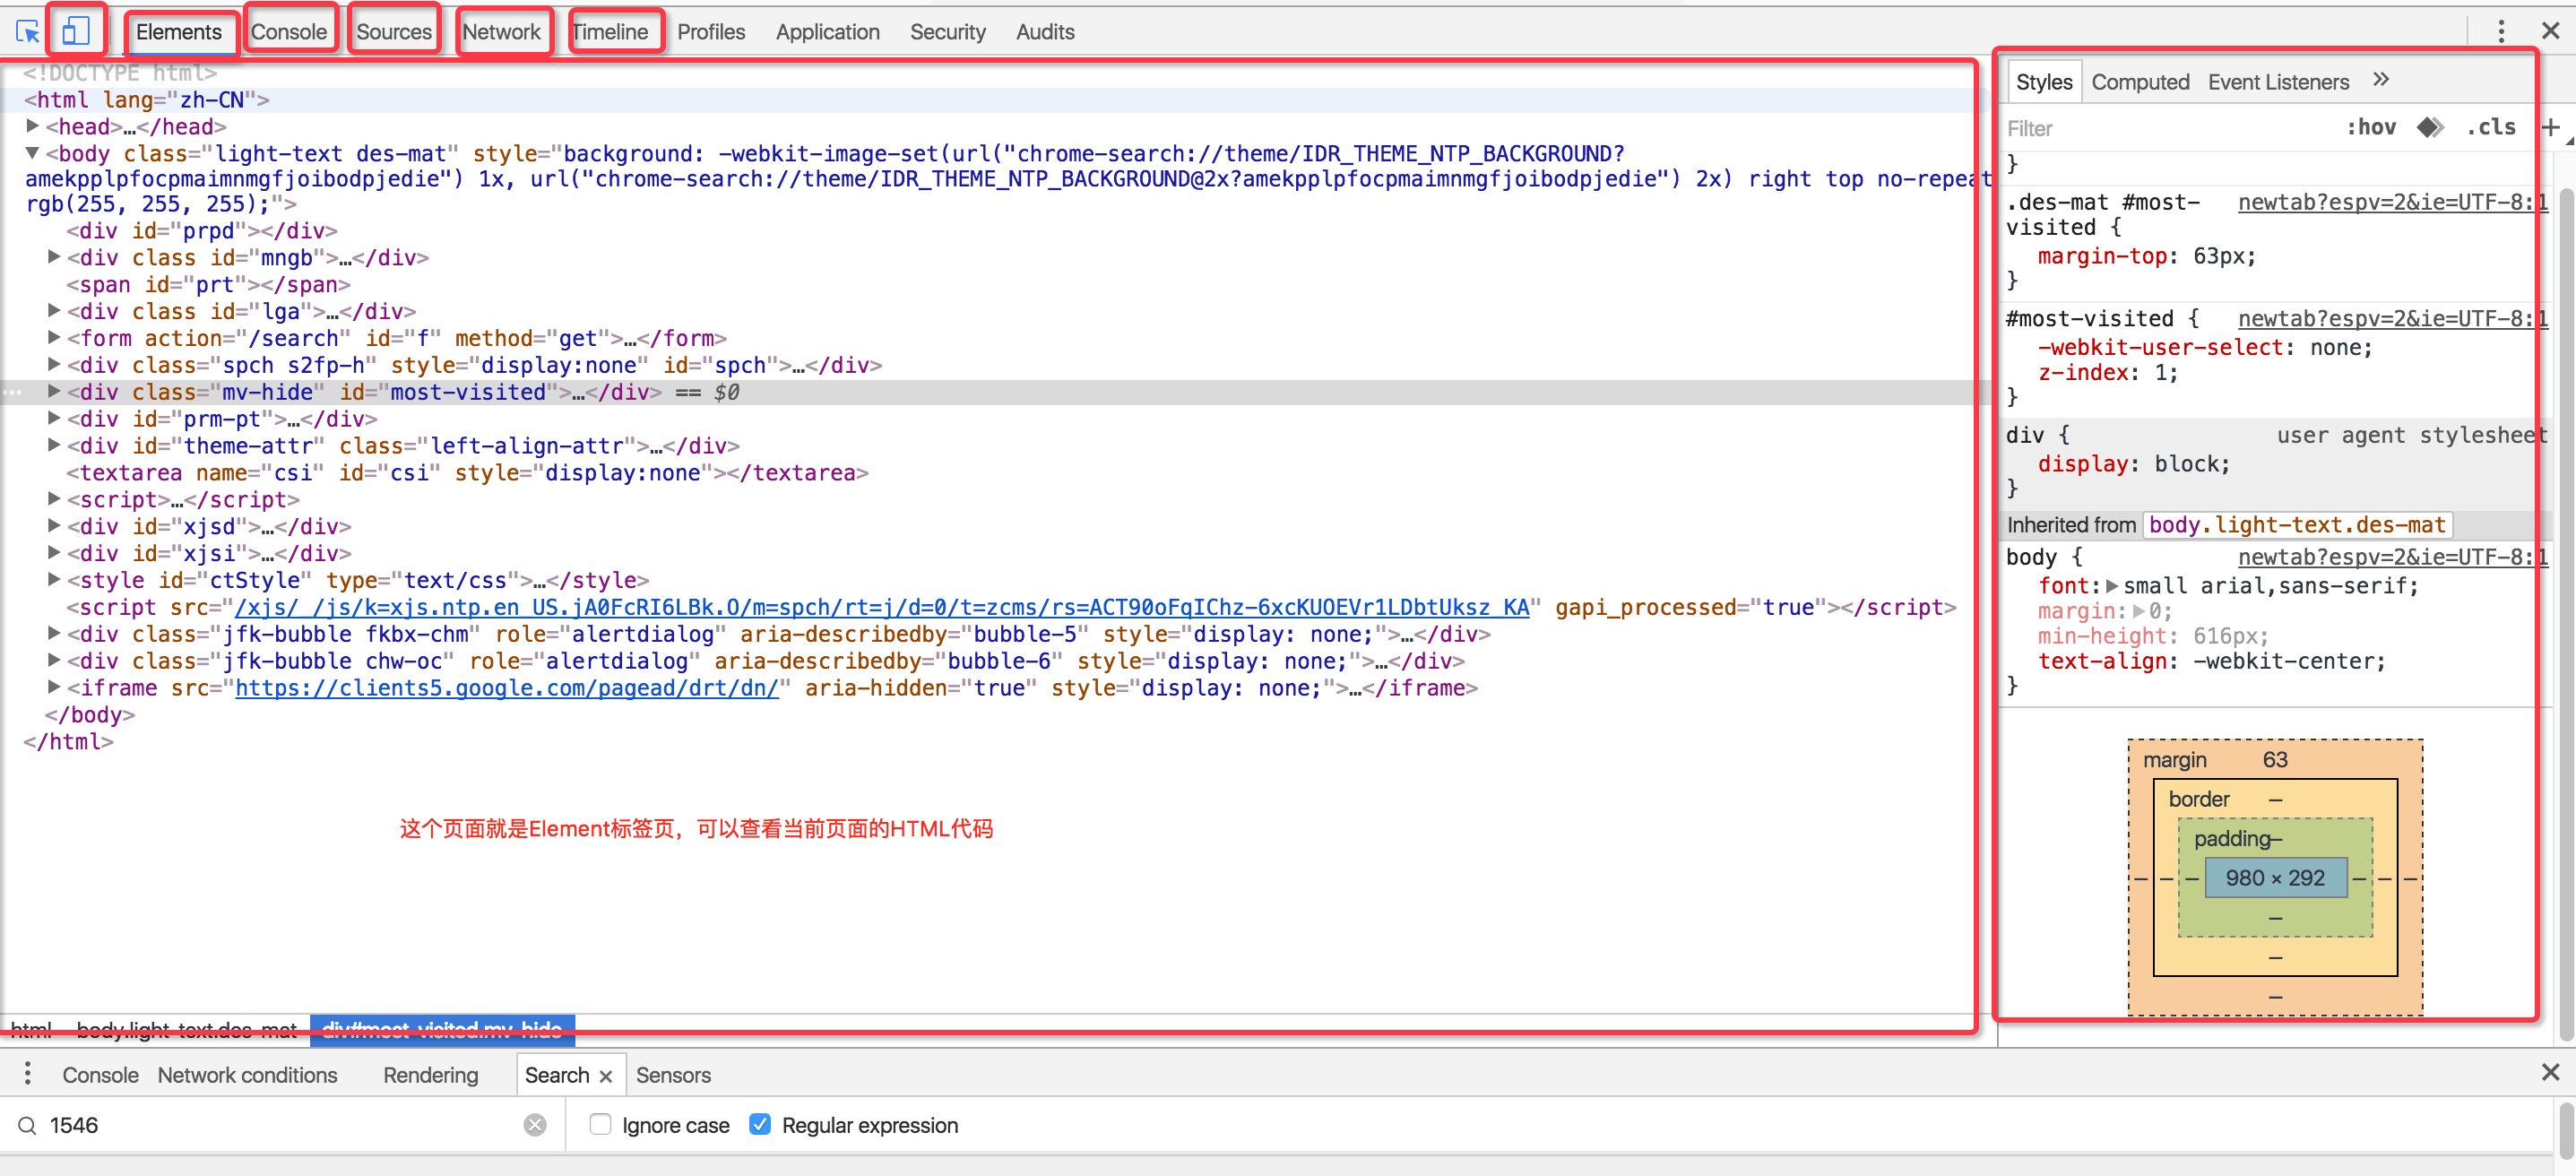Click the body.light-text.des-mat inherited link

[x=2297, y=525]
